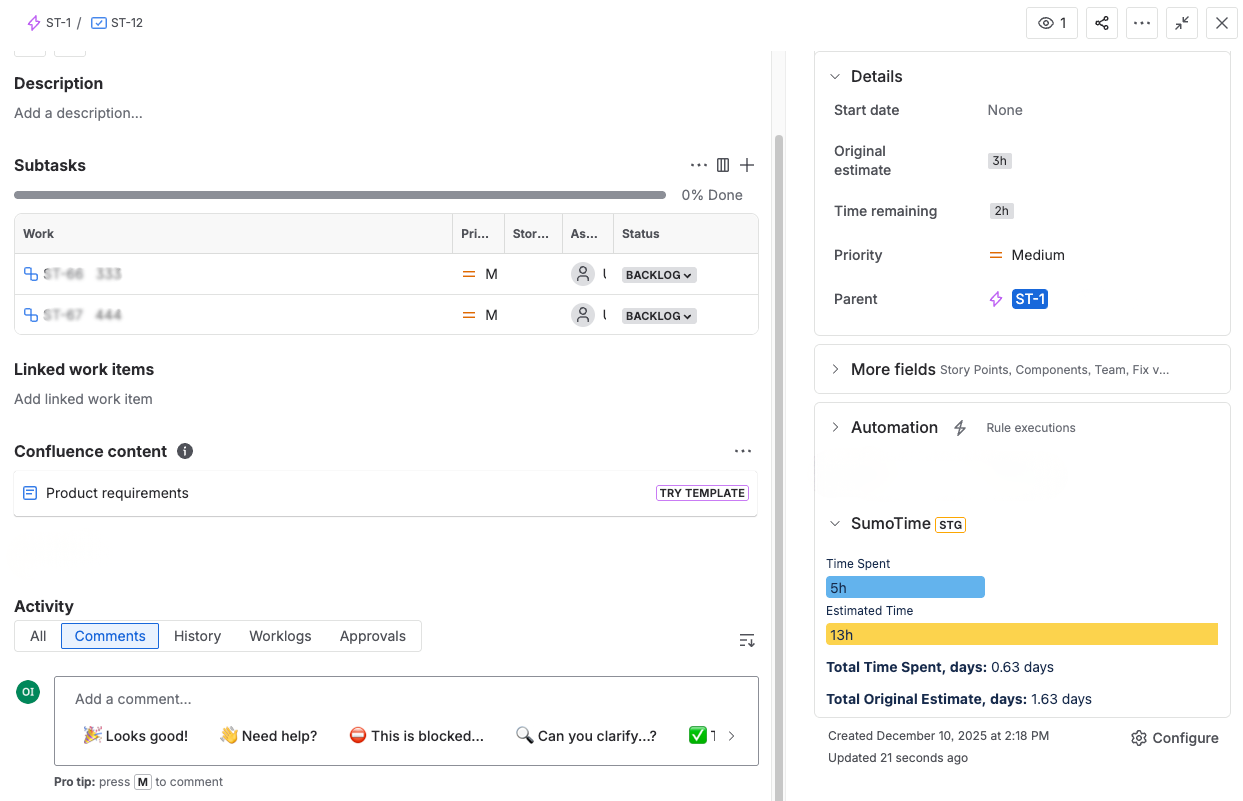The image size is (1243, 801).
Task: Click the activity sort order icon
Action: point(746,640)
